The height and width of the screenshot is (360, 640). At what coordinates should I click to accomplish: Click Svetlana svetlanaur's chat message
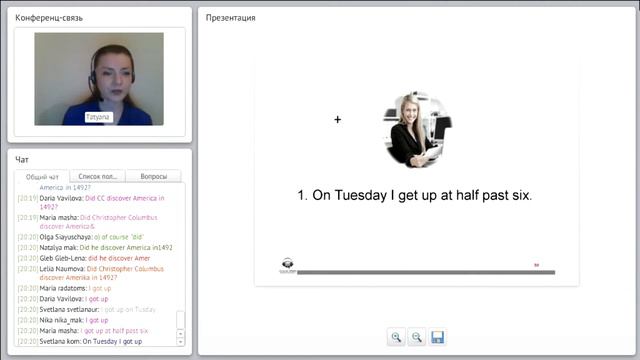click(87, 309)
